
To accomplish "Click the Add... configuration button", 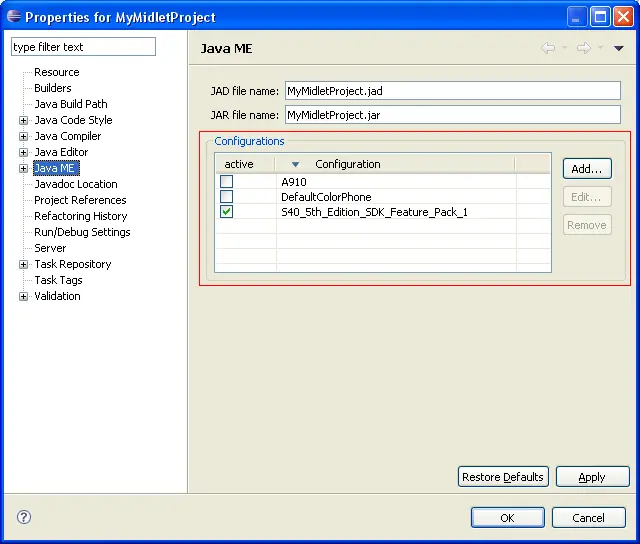I will pyautogui.click(x=587, y=169).
